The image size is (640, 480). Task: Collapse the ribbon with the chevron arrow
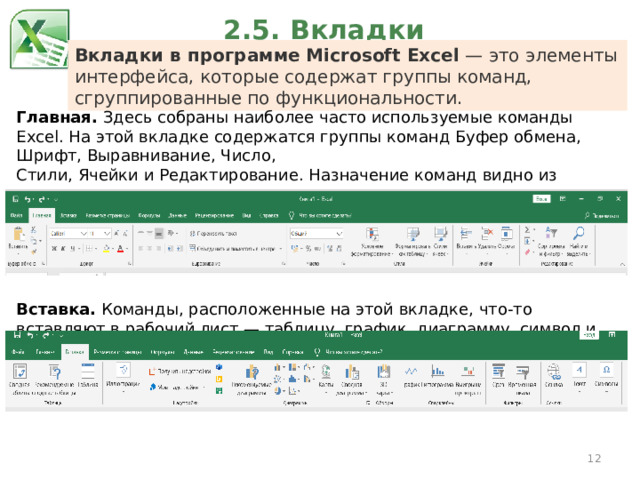coord(622,264)
